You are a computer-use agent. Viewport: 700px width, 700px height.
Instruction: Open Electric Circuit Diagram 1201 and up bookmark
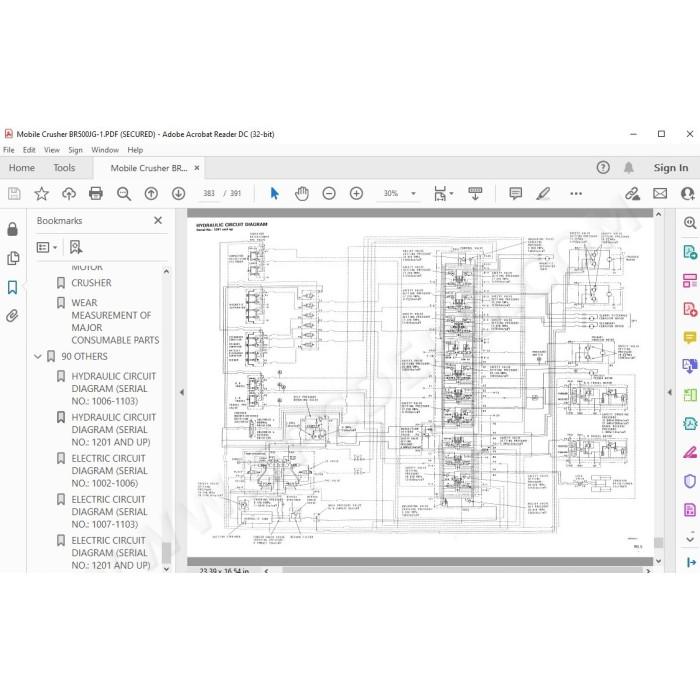(111, 553)
